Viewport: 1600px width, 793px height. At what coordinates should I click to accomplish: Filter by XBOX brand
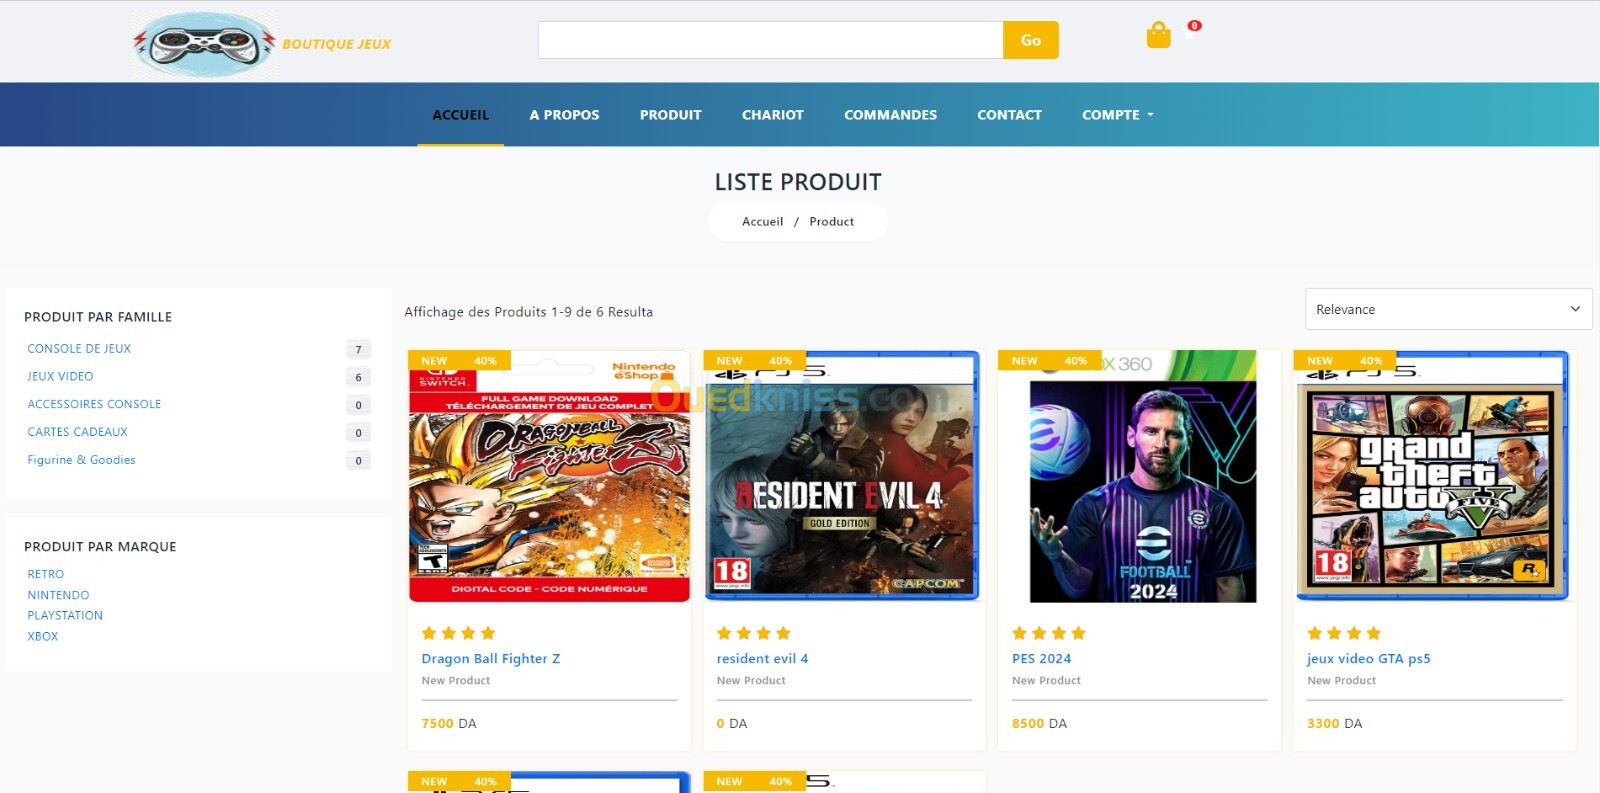tap(43, 637)
